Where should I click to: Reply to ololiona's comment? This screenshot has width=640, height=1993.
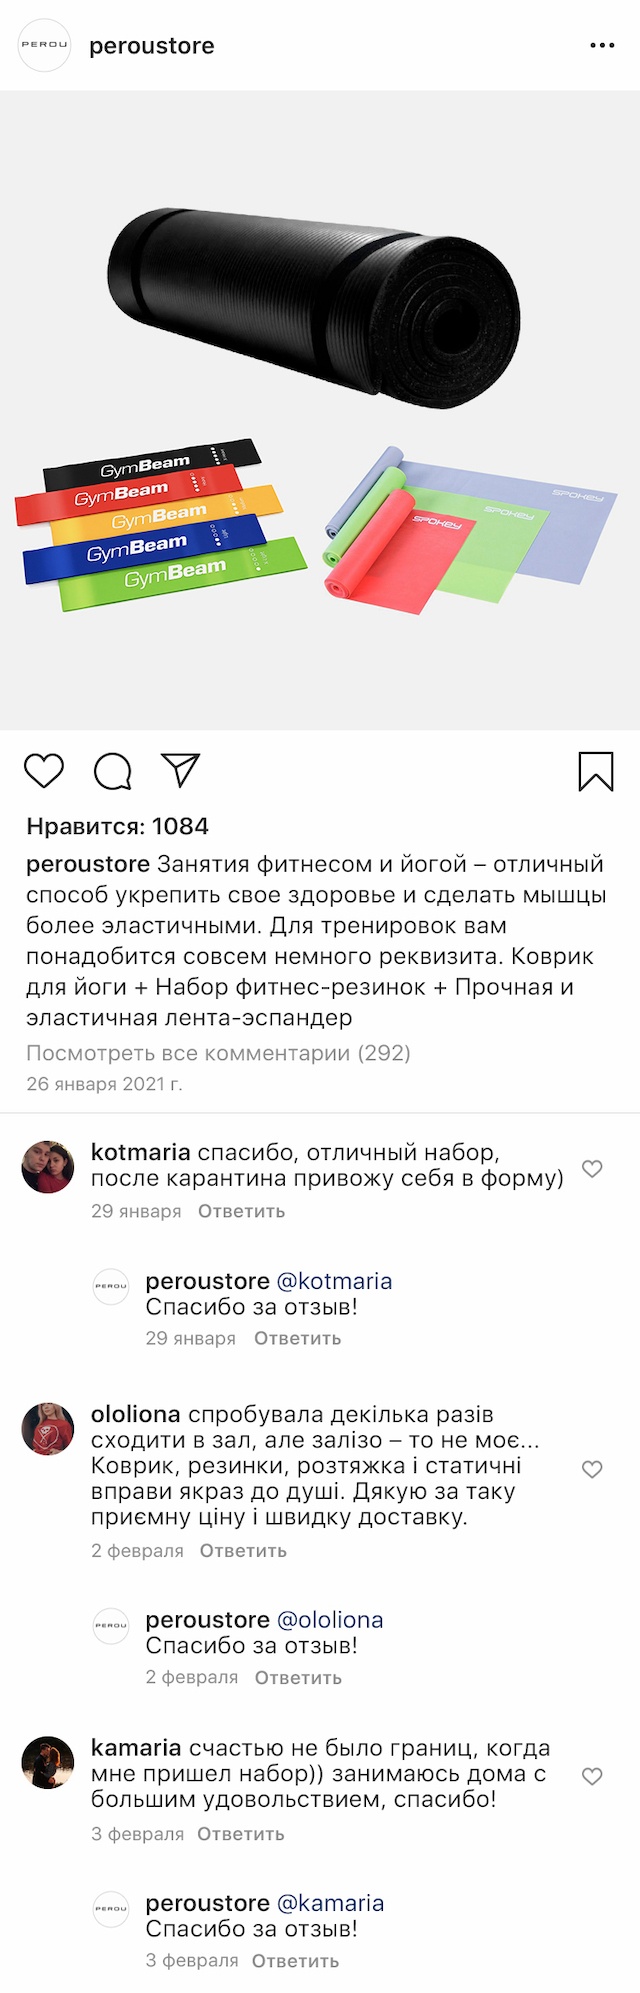[243, 1551]
